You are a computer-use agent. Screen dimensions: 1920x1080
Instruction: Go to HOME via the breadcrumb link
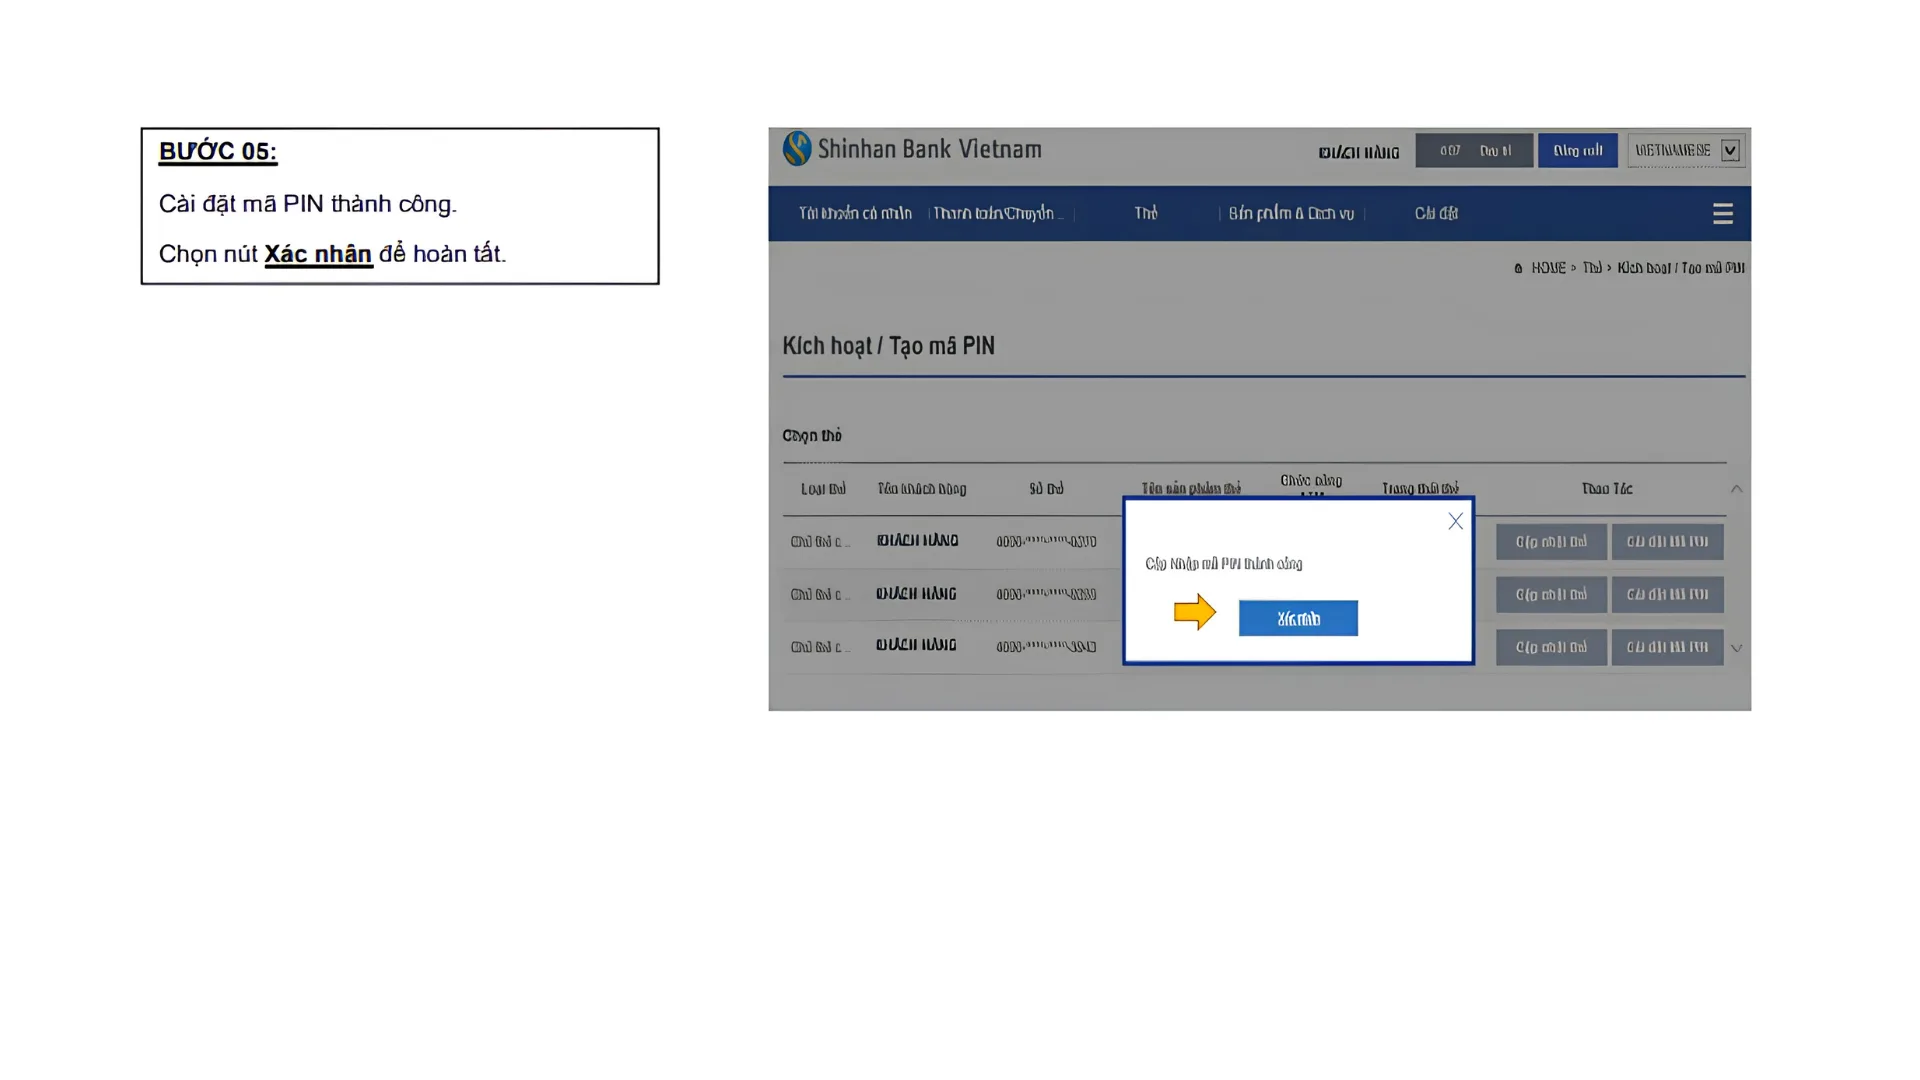click(1548, 268)
